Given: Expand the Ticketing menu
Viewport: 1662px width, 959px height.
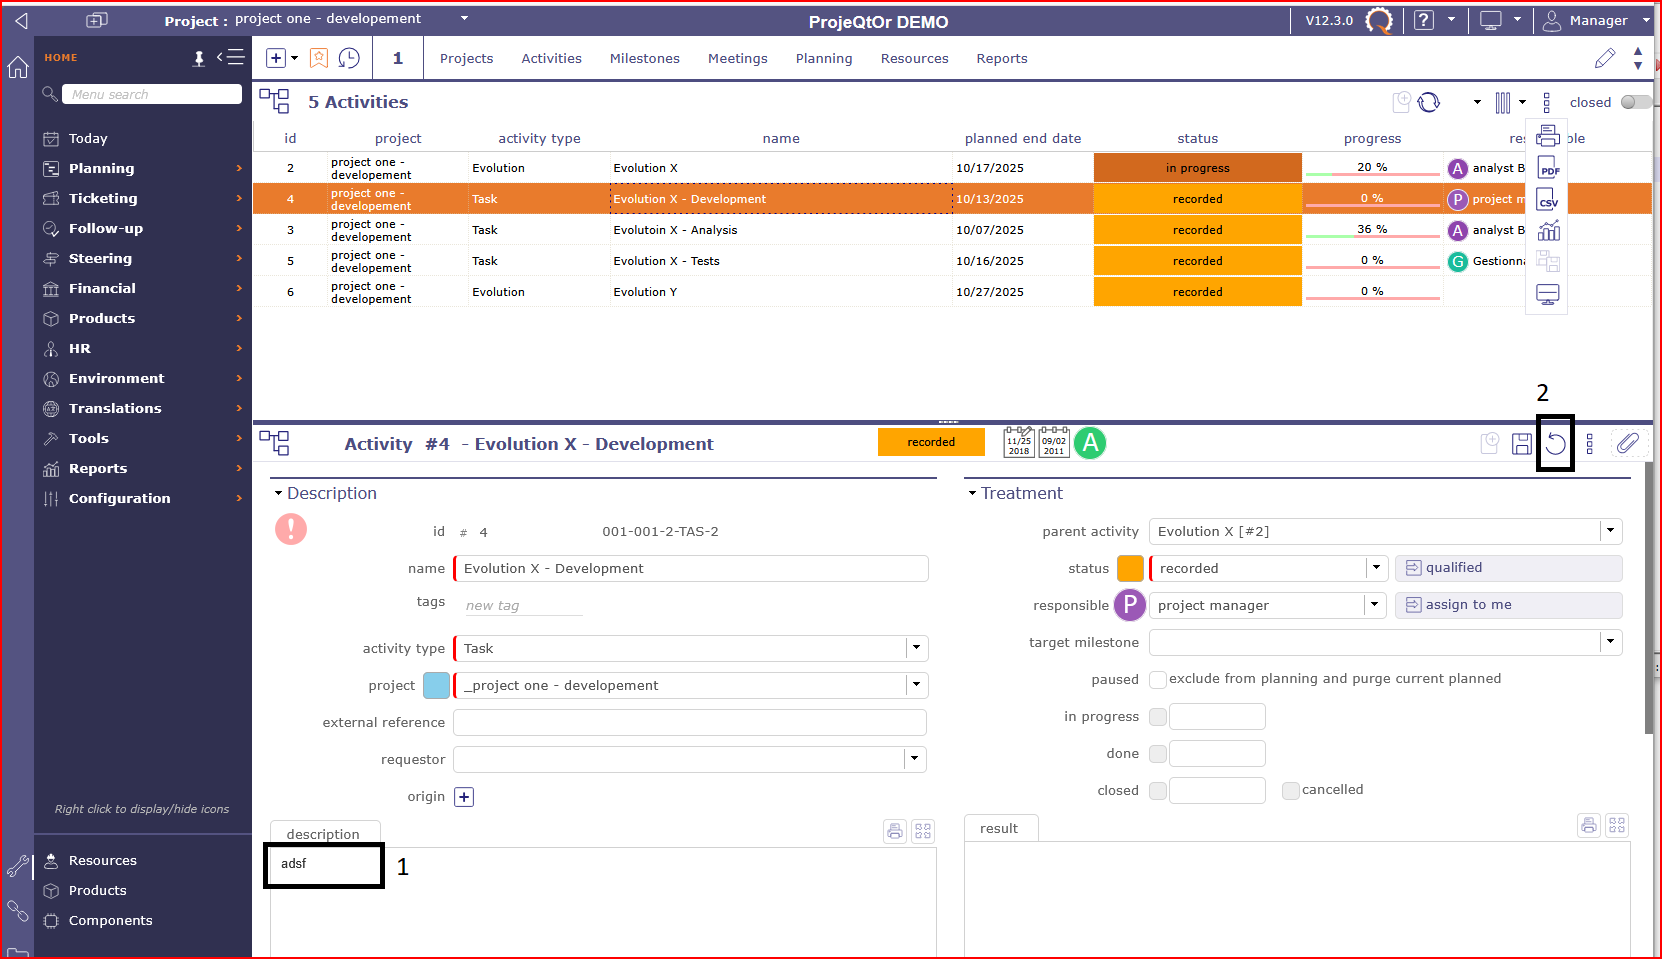Looking at the screenshot, I should pos(103,198).
